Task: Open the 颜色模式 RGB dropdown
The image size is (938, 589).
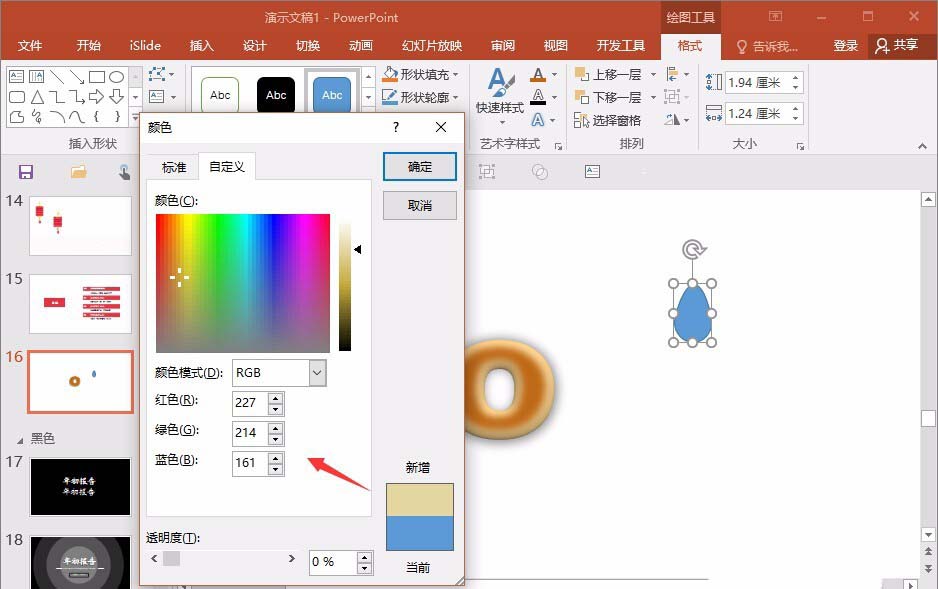Action: (316, 372)
